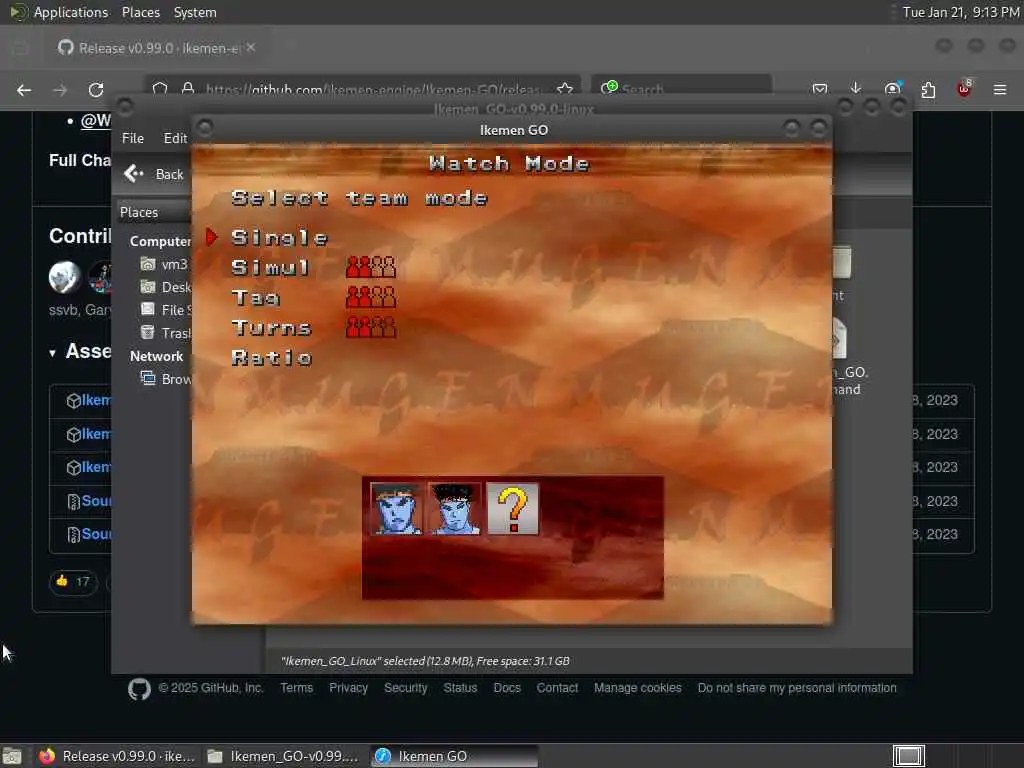Select the first character portrait with headband

click(x=396, y=509)
